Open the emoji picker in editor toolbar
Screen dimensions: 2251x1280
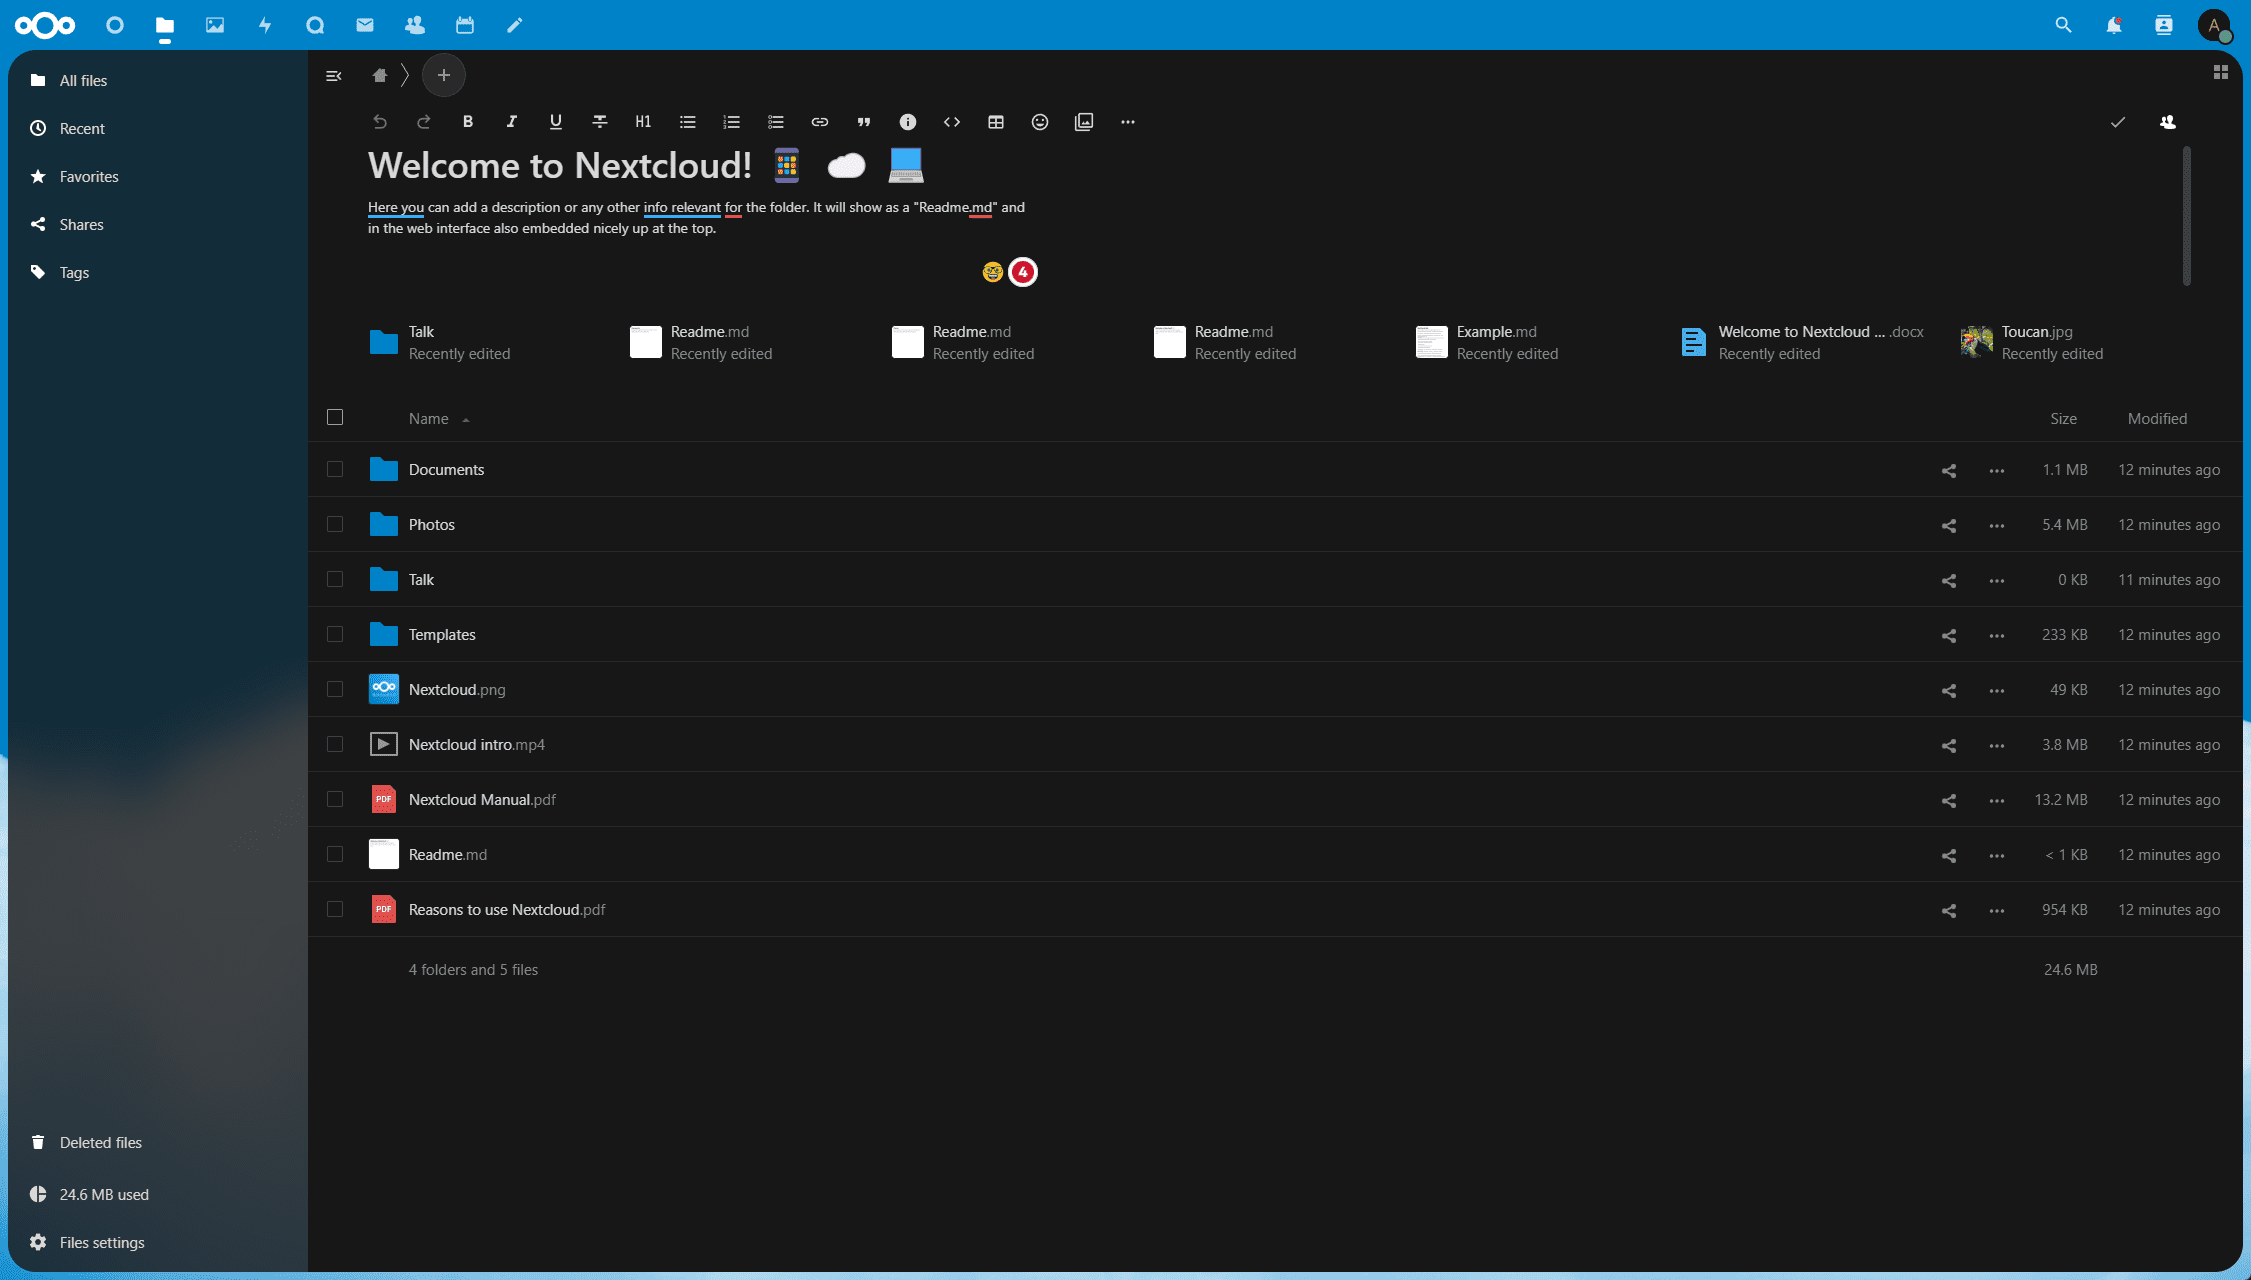tap(1039, 122)
